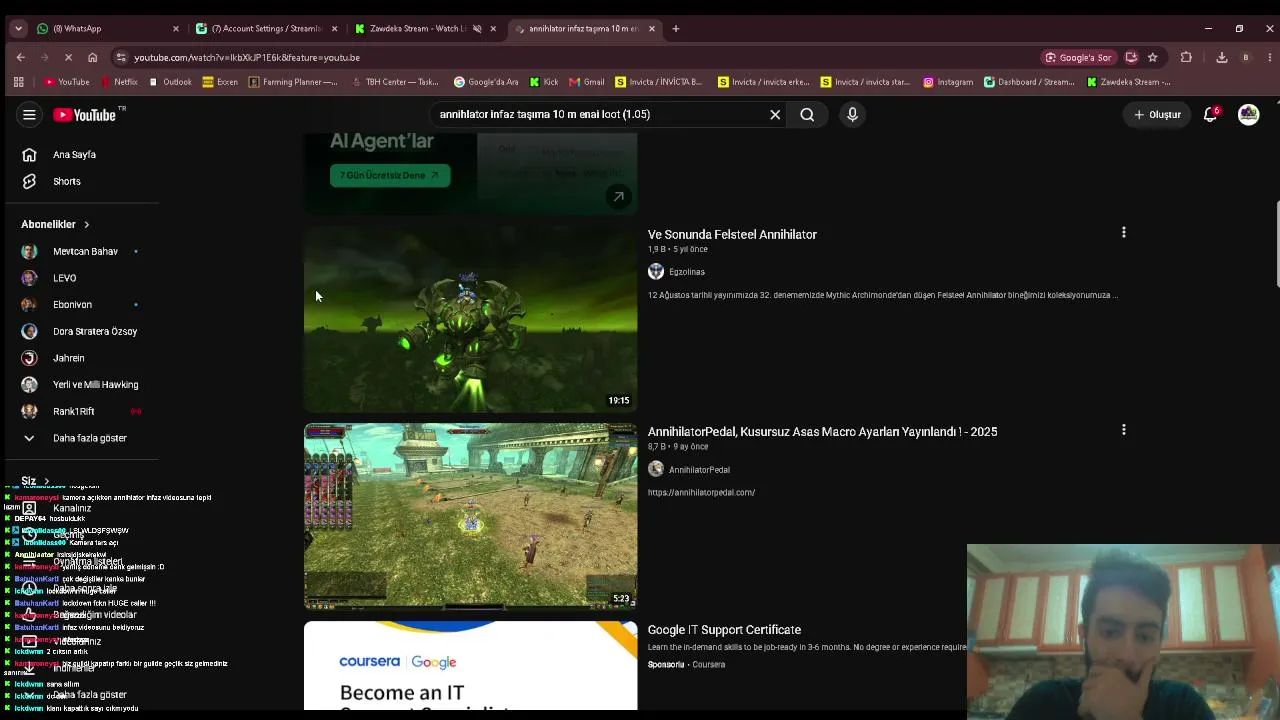The image size is (1280, 720).
Task: Open the Coursera Google ad thumbnail
Action: (470, 666)
